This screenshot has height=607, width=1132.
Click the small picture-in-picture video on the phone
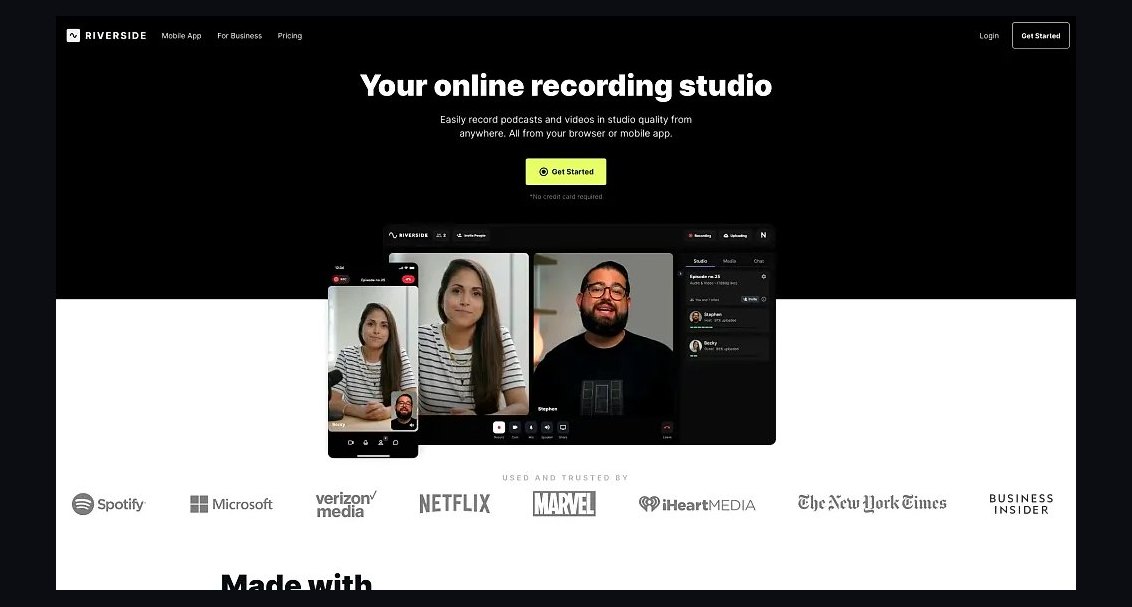(404, 411)
